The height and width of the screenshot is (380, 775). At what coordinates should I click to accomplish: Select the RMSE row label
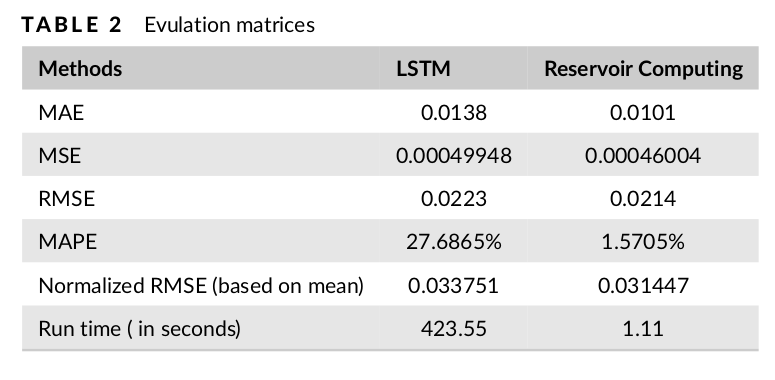pos(67,198)
